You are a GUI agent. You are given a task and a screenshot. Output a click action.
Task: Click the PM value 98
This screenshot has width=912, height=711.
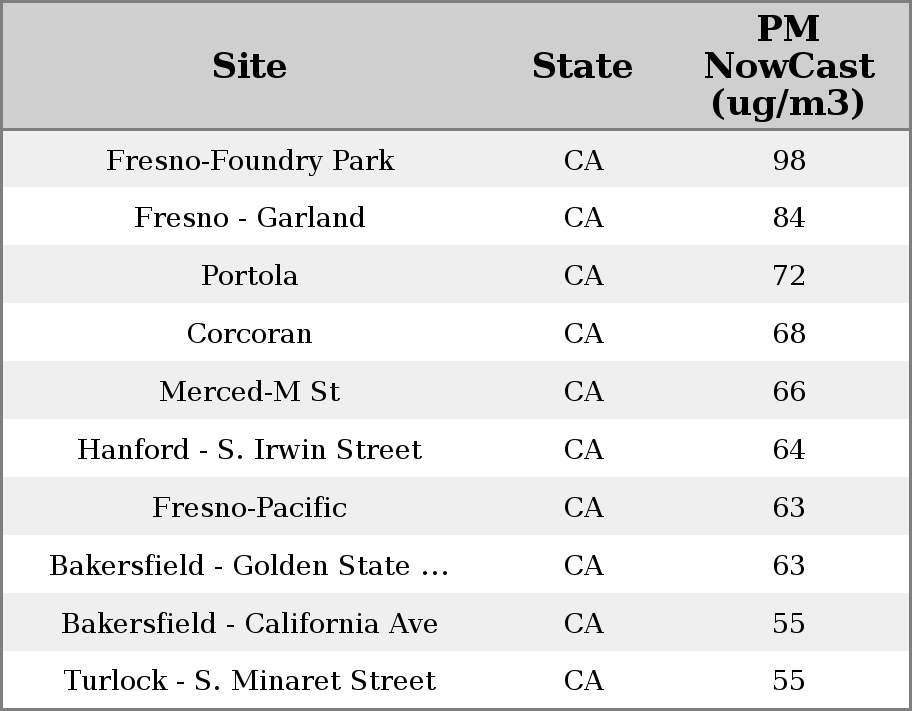[x=789, y=160]
